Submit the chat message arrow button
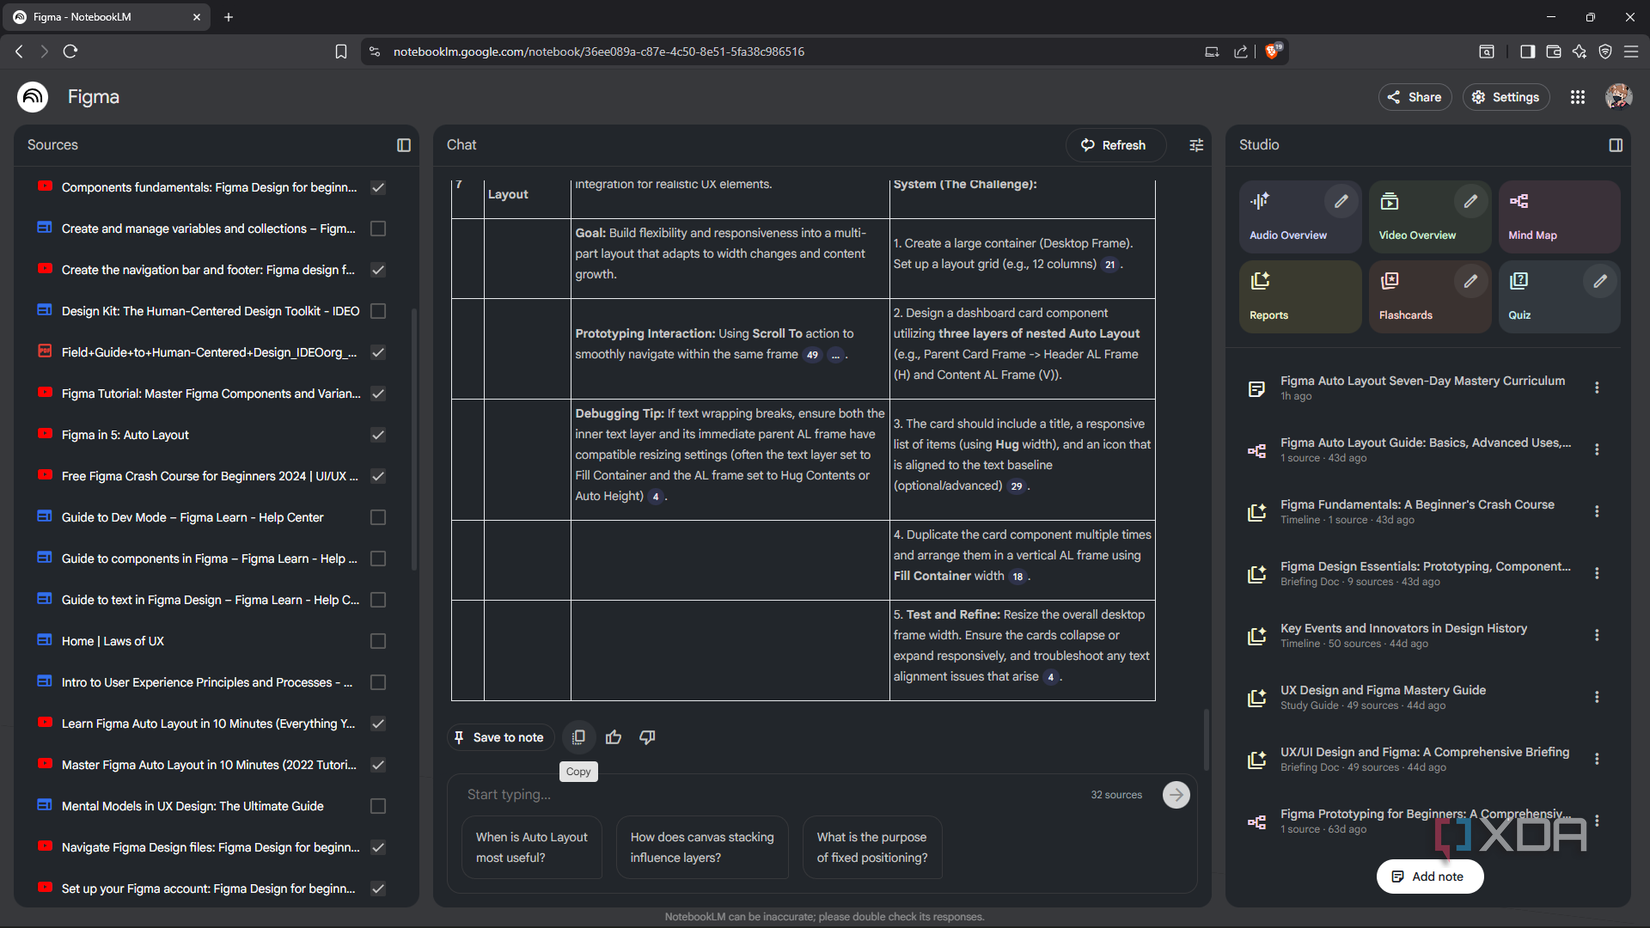 pos(1176,795)
